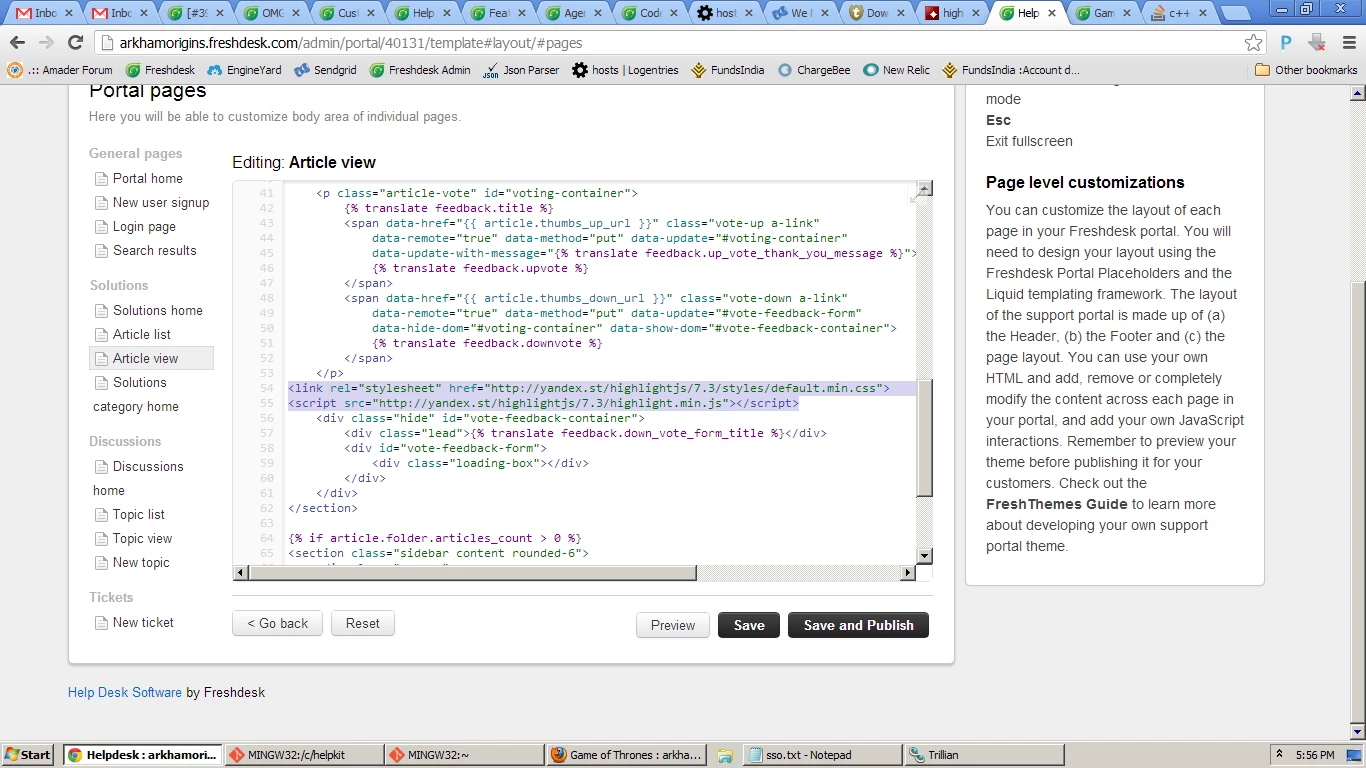Open Login page template
This screenshot has width=1366, height=768.
pyautogui.click(x=144, y=226)
